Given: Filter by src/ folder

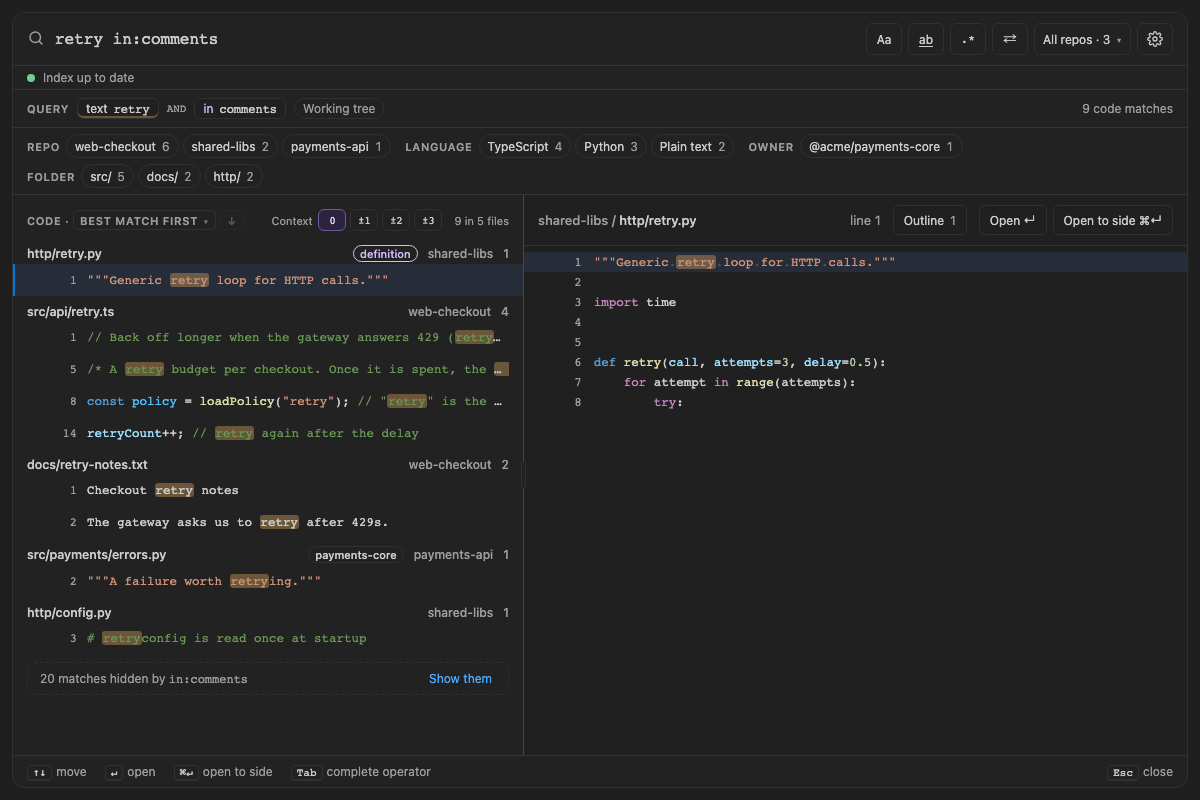Looking at the screenshot, I should coord(107,177).
